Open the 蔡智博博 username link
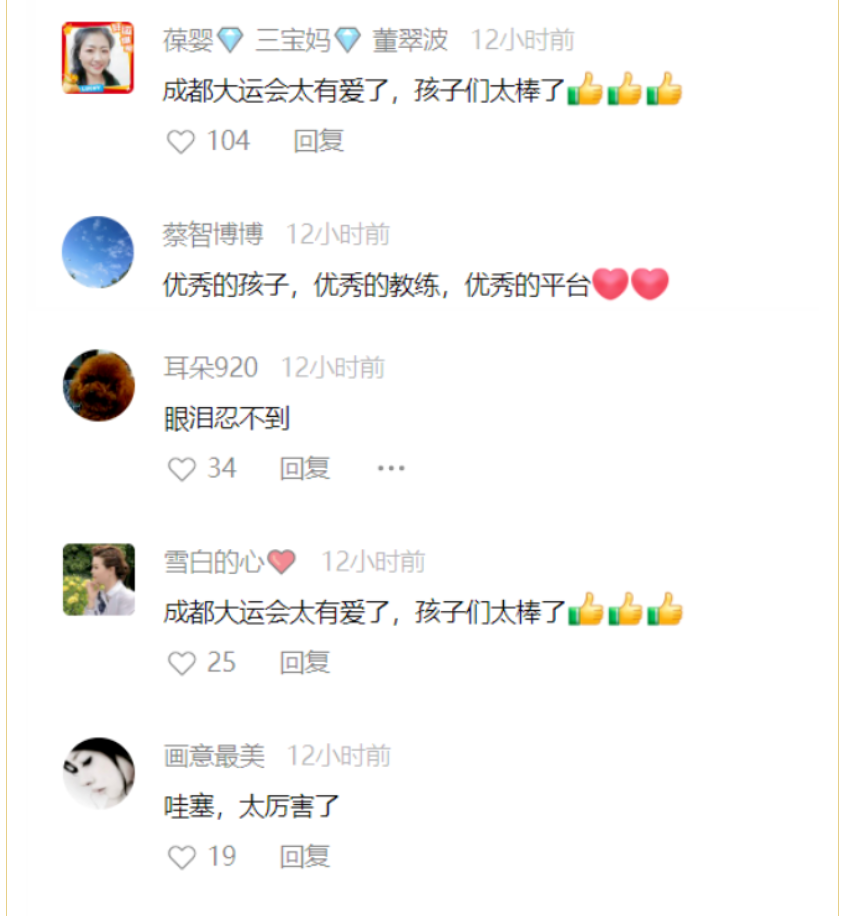 (x=213, y=235)
